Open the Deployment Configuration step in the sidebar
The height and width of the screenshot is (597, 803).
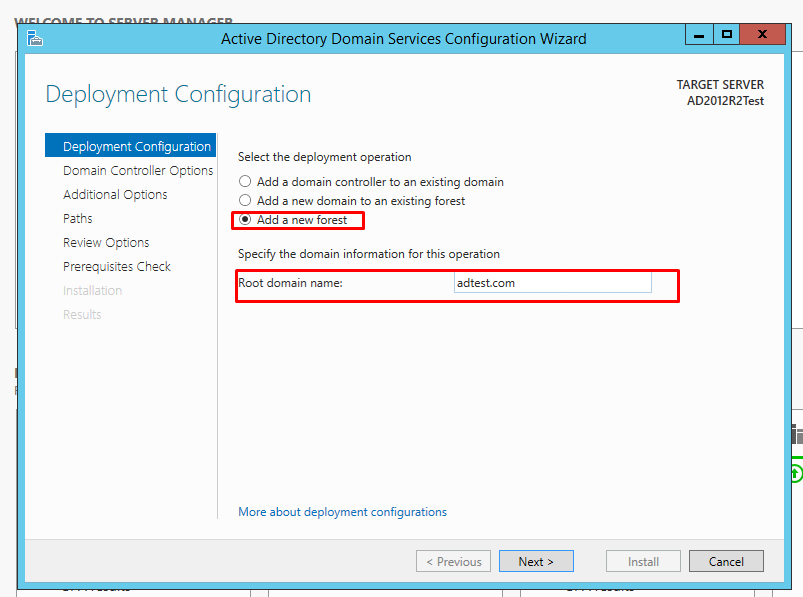click(x=131, y=146)
